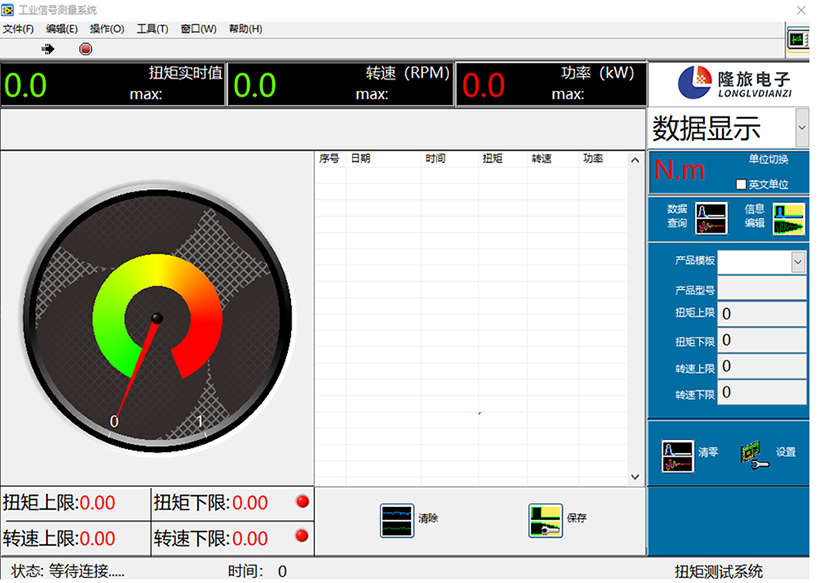The image size is (820, 583).
Task: Expand the 数据显示 dropdown
Action: pyautogui.click(x=801, y=128)
